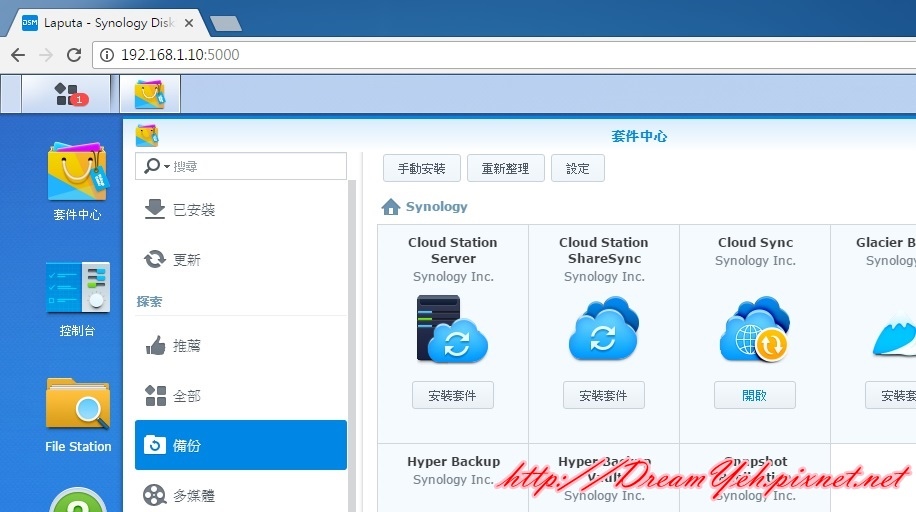Click the Synology home breadcrumb icon

(390, 207)
